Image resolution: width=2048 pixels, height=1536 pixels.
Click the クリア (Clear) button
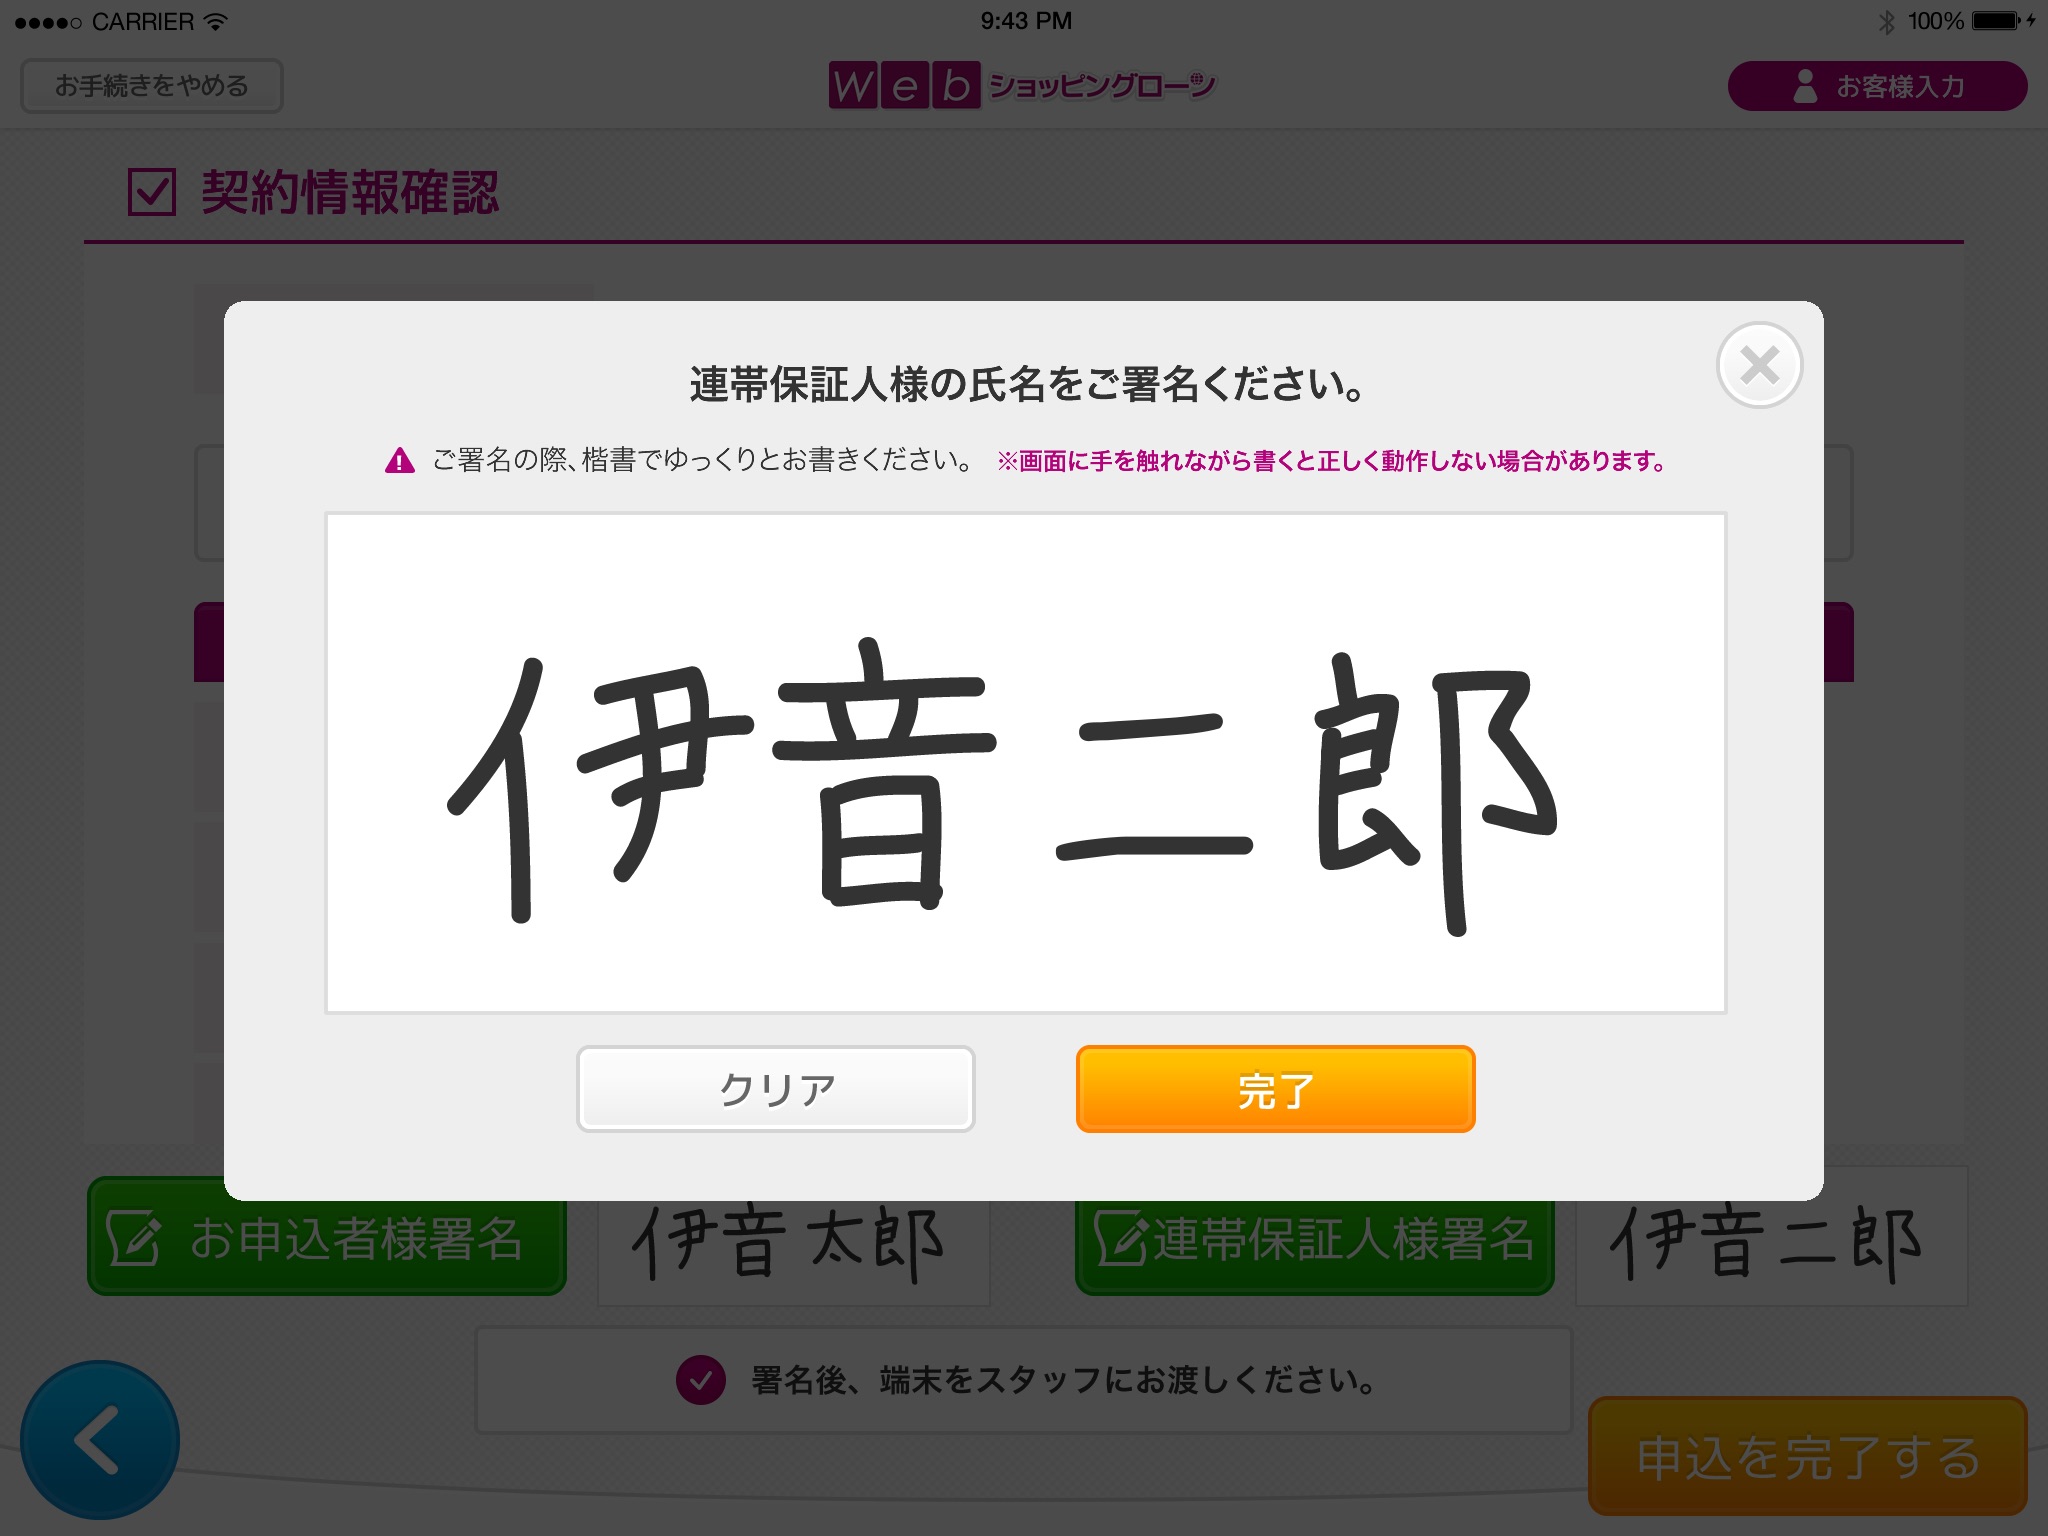[776, 1091]
